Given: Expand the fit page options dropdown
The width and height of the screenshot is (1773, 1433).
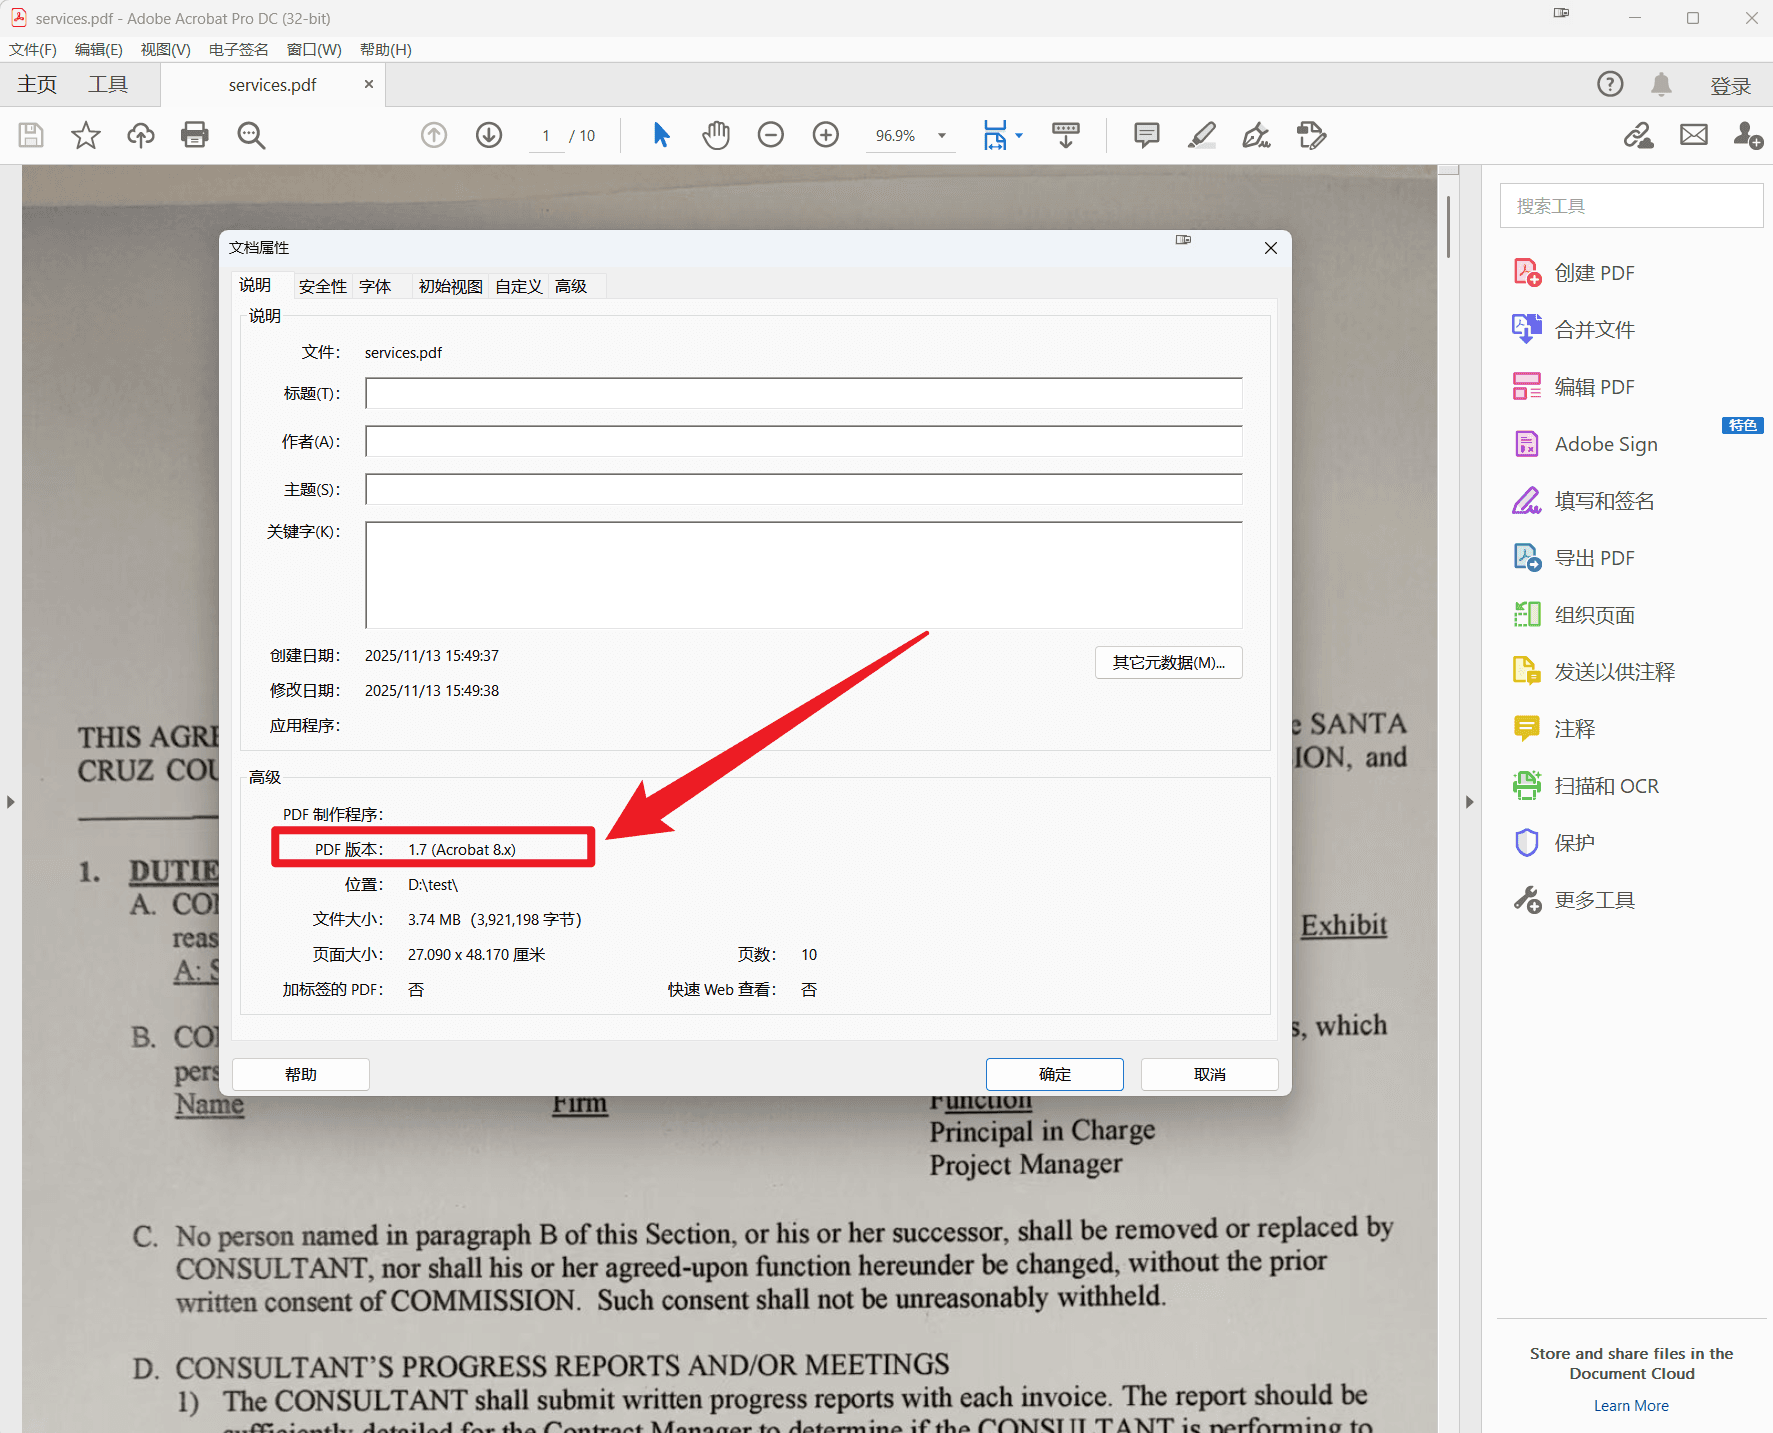Looking at the screenshot, I should tap(1019, 136).
